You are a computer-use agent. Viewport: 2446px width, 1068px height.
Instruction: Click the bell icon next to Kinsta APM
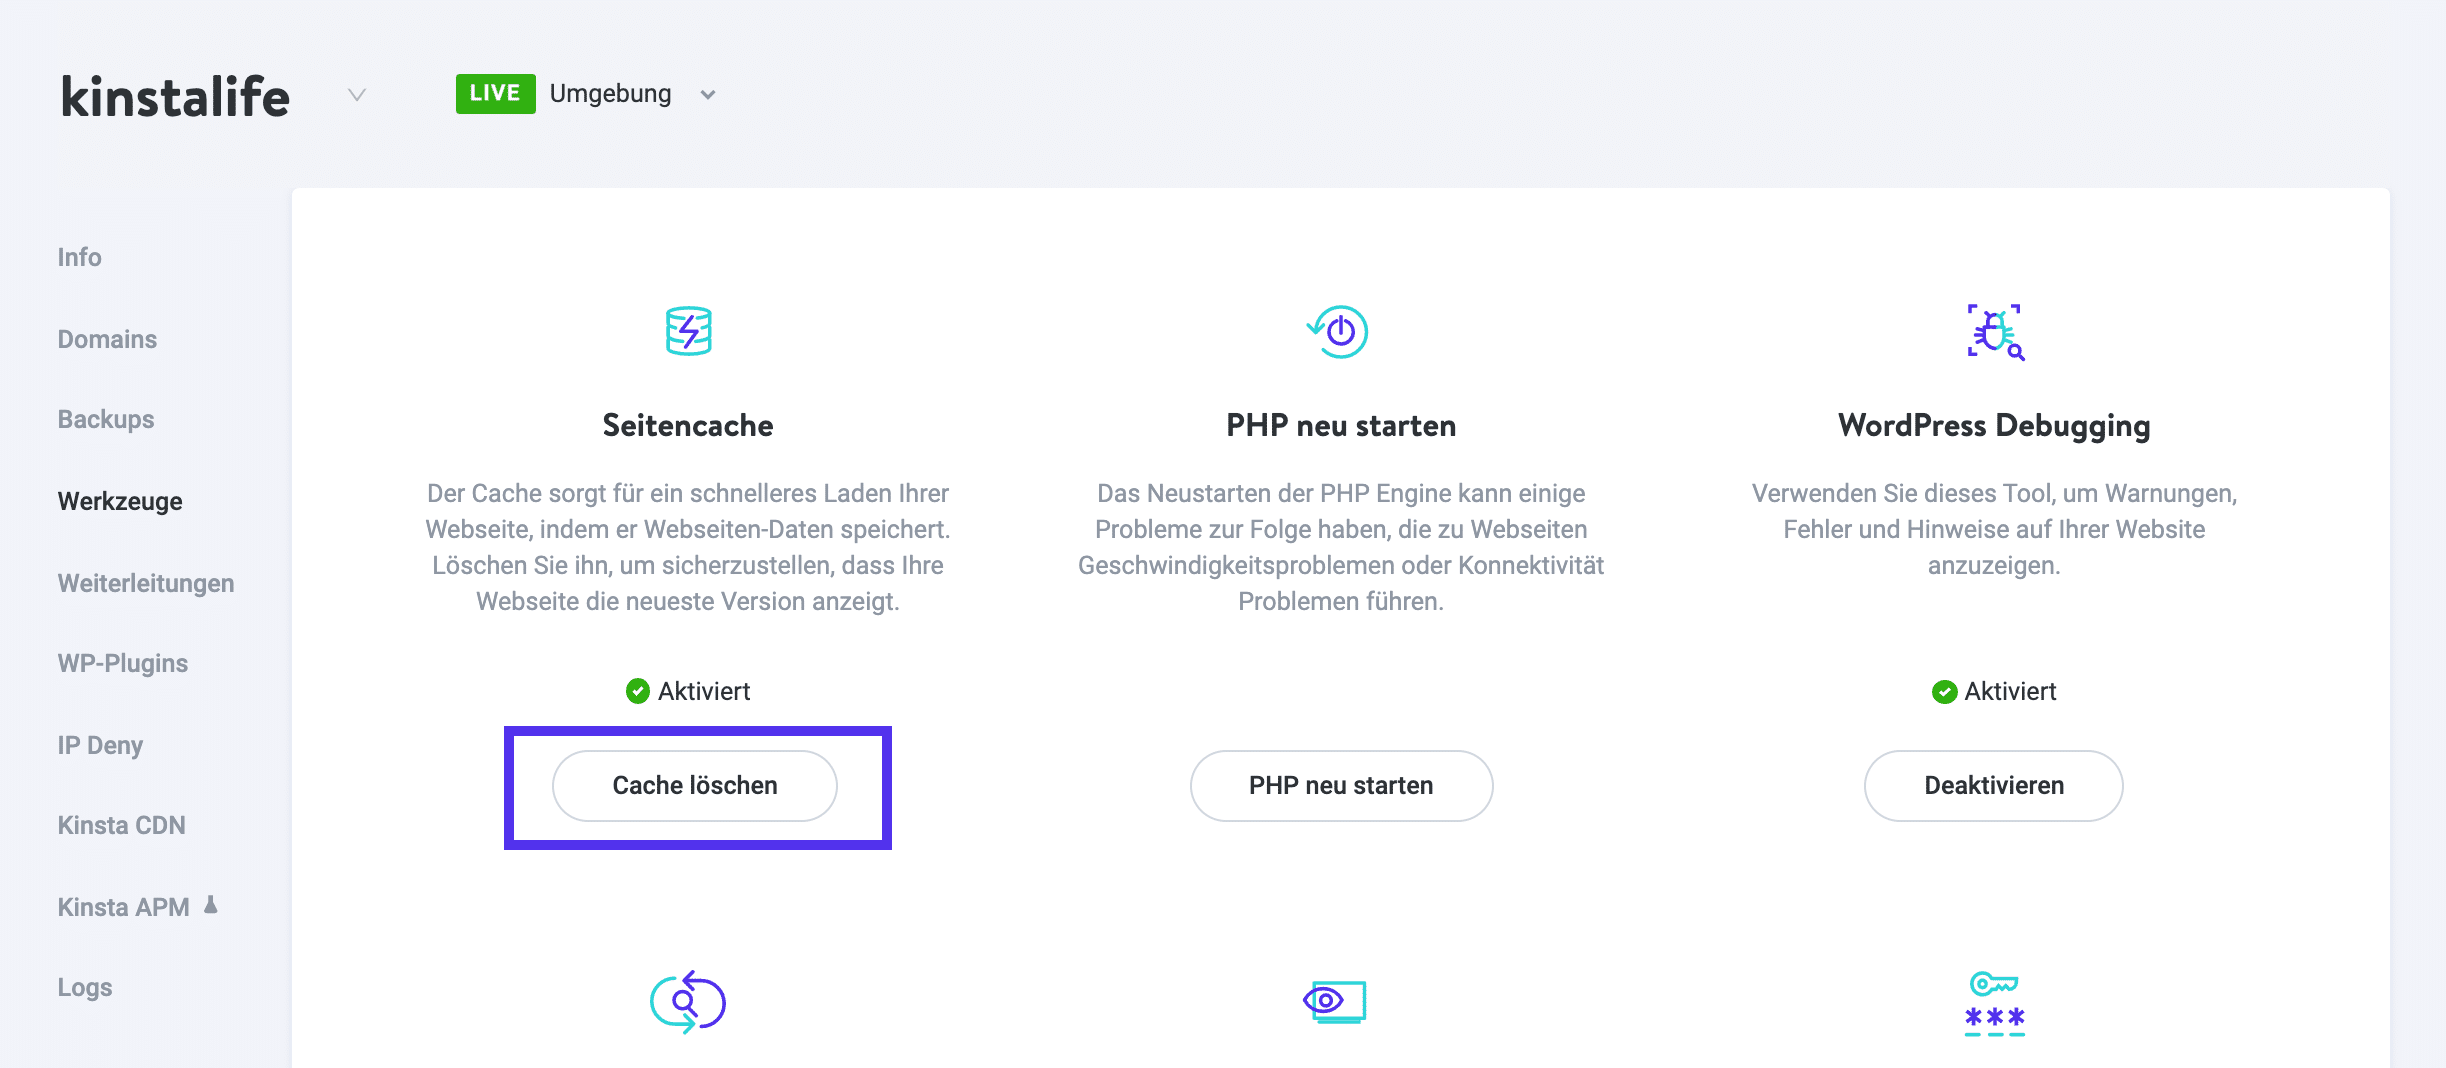coord(213,905)
